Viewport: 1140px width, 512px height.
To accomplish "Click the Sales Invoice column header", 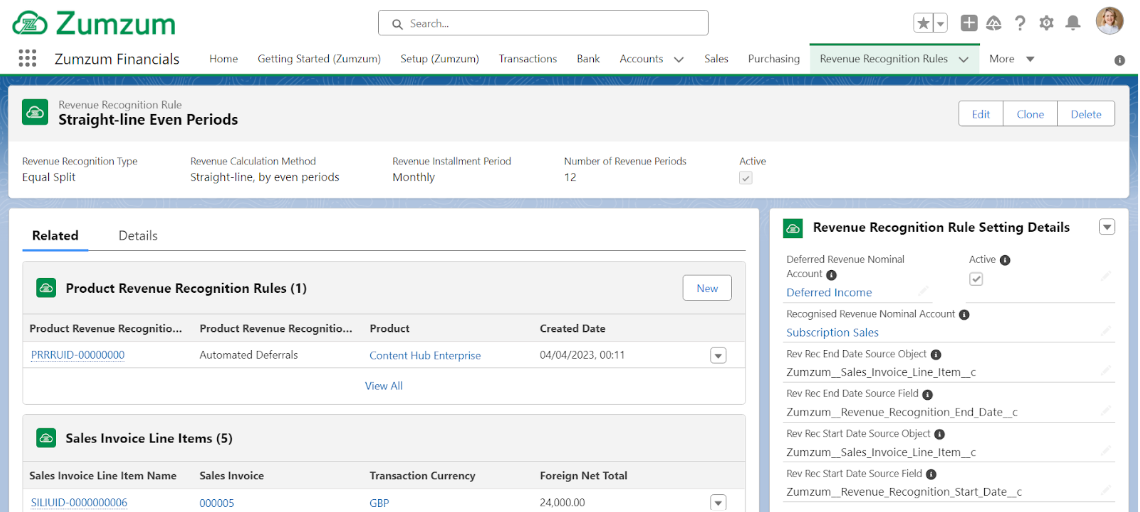I will coord(232,476).
